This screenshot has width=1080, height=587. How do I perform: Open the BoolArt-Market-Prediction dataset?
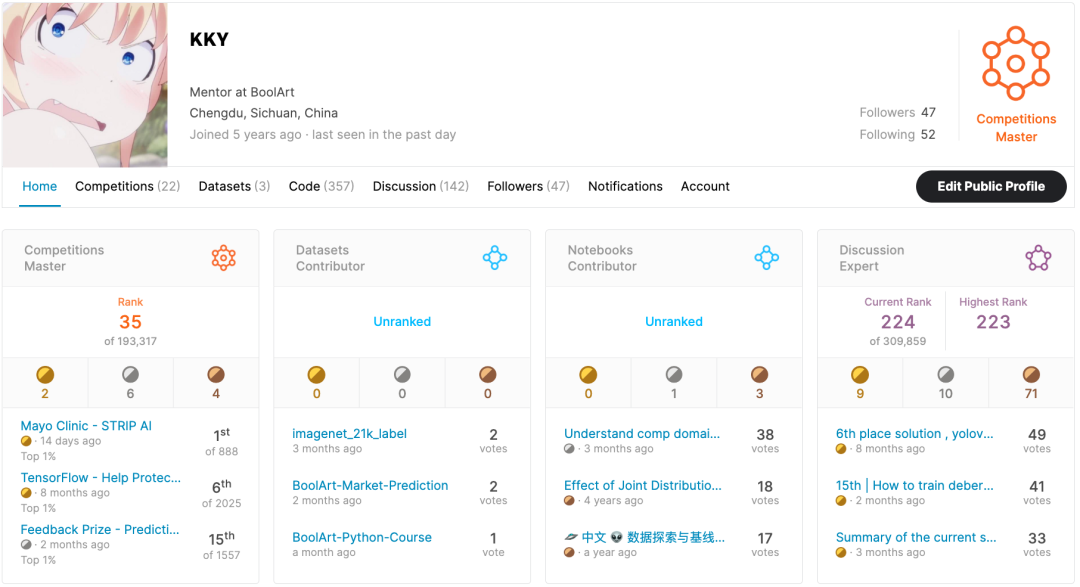pos(370,485)
